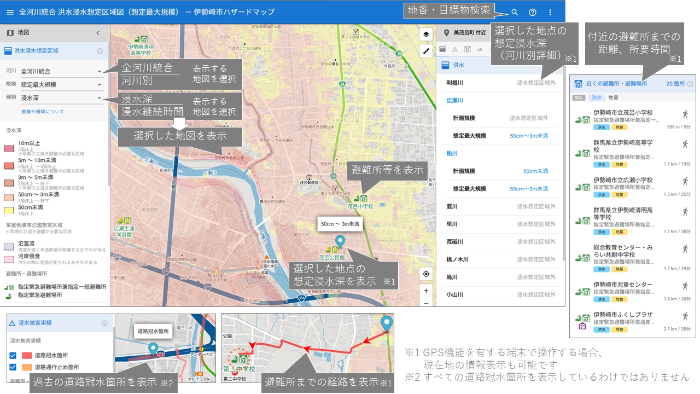The width and height of the screenshot is (700, 394).
Task: Click the 近くの避難所・避難場所 header icon
Action: pos(578,84)
